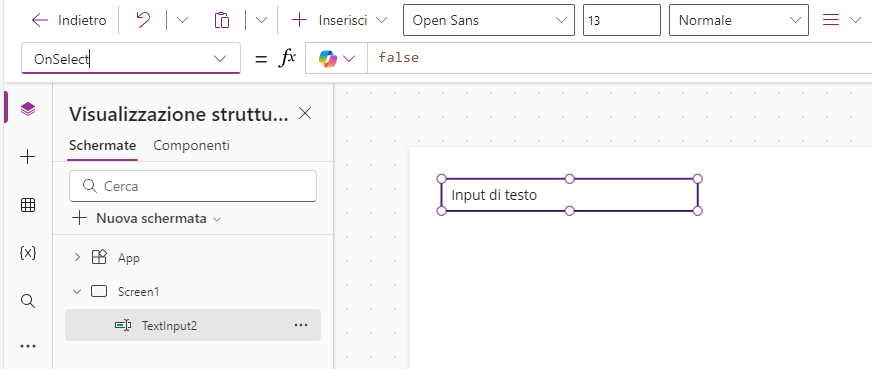Click the font size field showing 13
The height and width of the screenshot is (369, 872).
click(622, 20)
